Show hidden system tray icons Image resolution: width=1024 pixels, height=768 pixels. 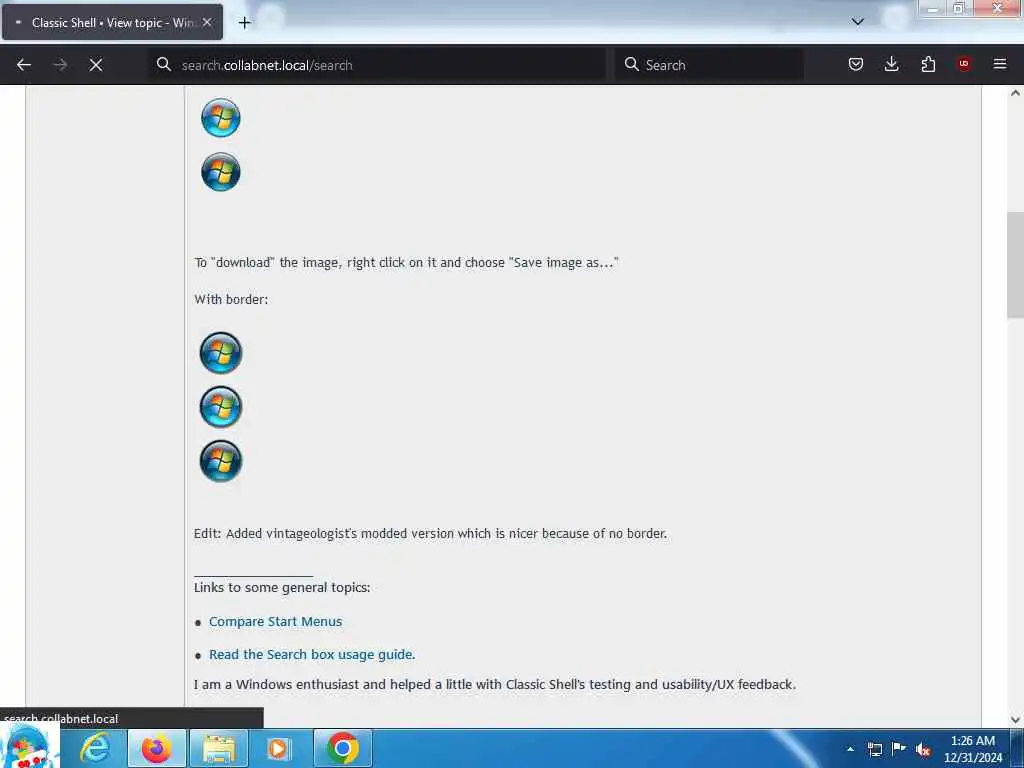pyautogui.click(x=850, y=749)
